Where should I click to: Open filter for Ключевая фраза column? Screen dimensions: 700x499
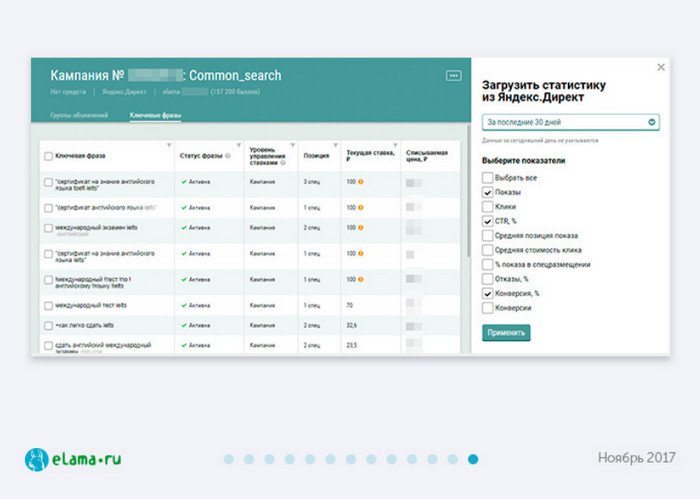[169, 145]
